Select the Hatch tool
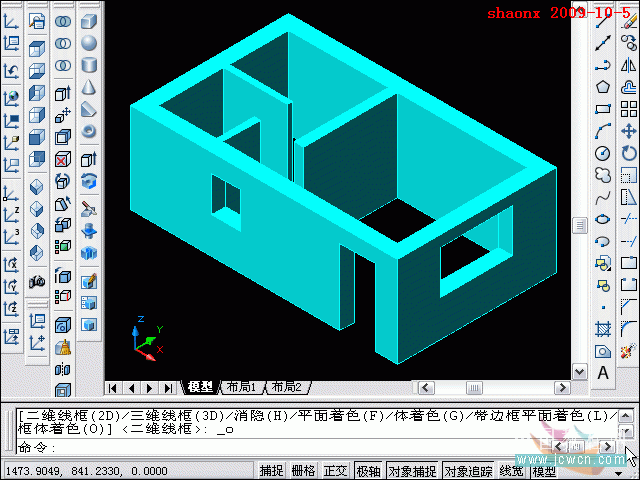This screenshot has width=640, height=480. pyautogui.click(x=603, y=329)
